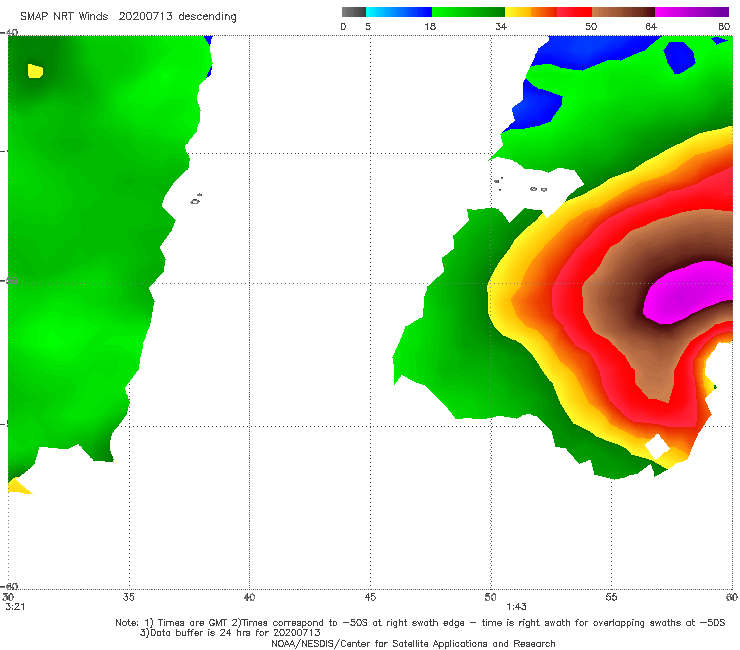
Task: Click the red segment of the color bar
Action: [x=574, y=12]
